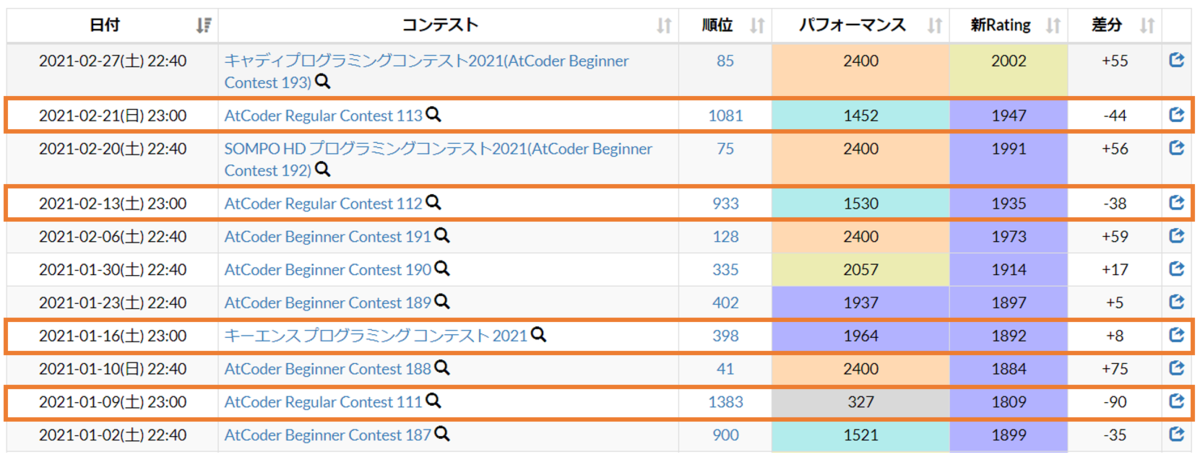
Task: Click rank 75 standings link
Action: [x=725, y=149]
